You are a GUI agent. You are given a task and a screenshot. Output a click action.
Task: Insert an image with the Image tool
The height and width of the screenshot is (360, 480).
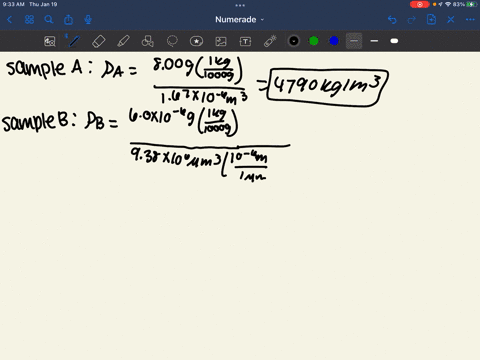click(x=221, y=41)
